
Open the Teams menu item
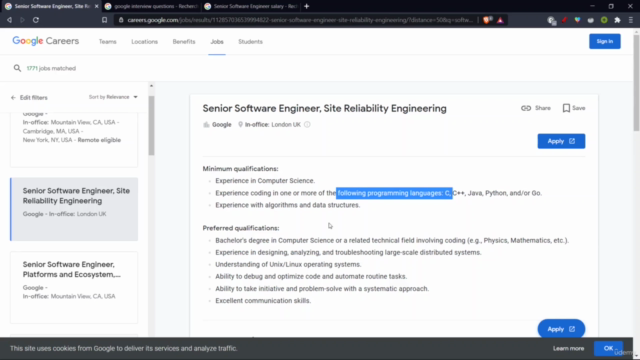point(108,42)
